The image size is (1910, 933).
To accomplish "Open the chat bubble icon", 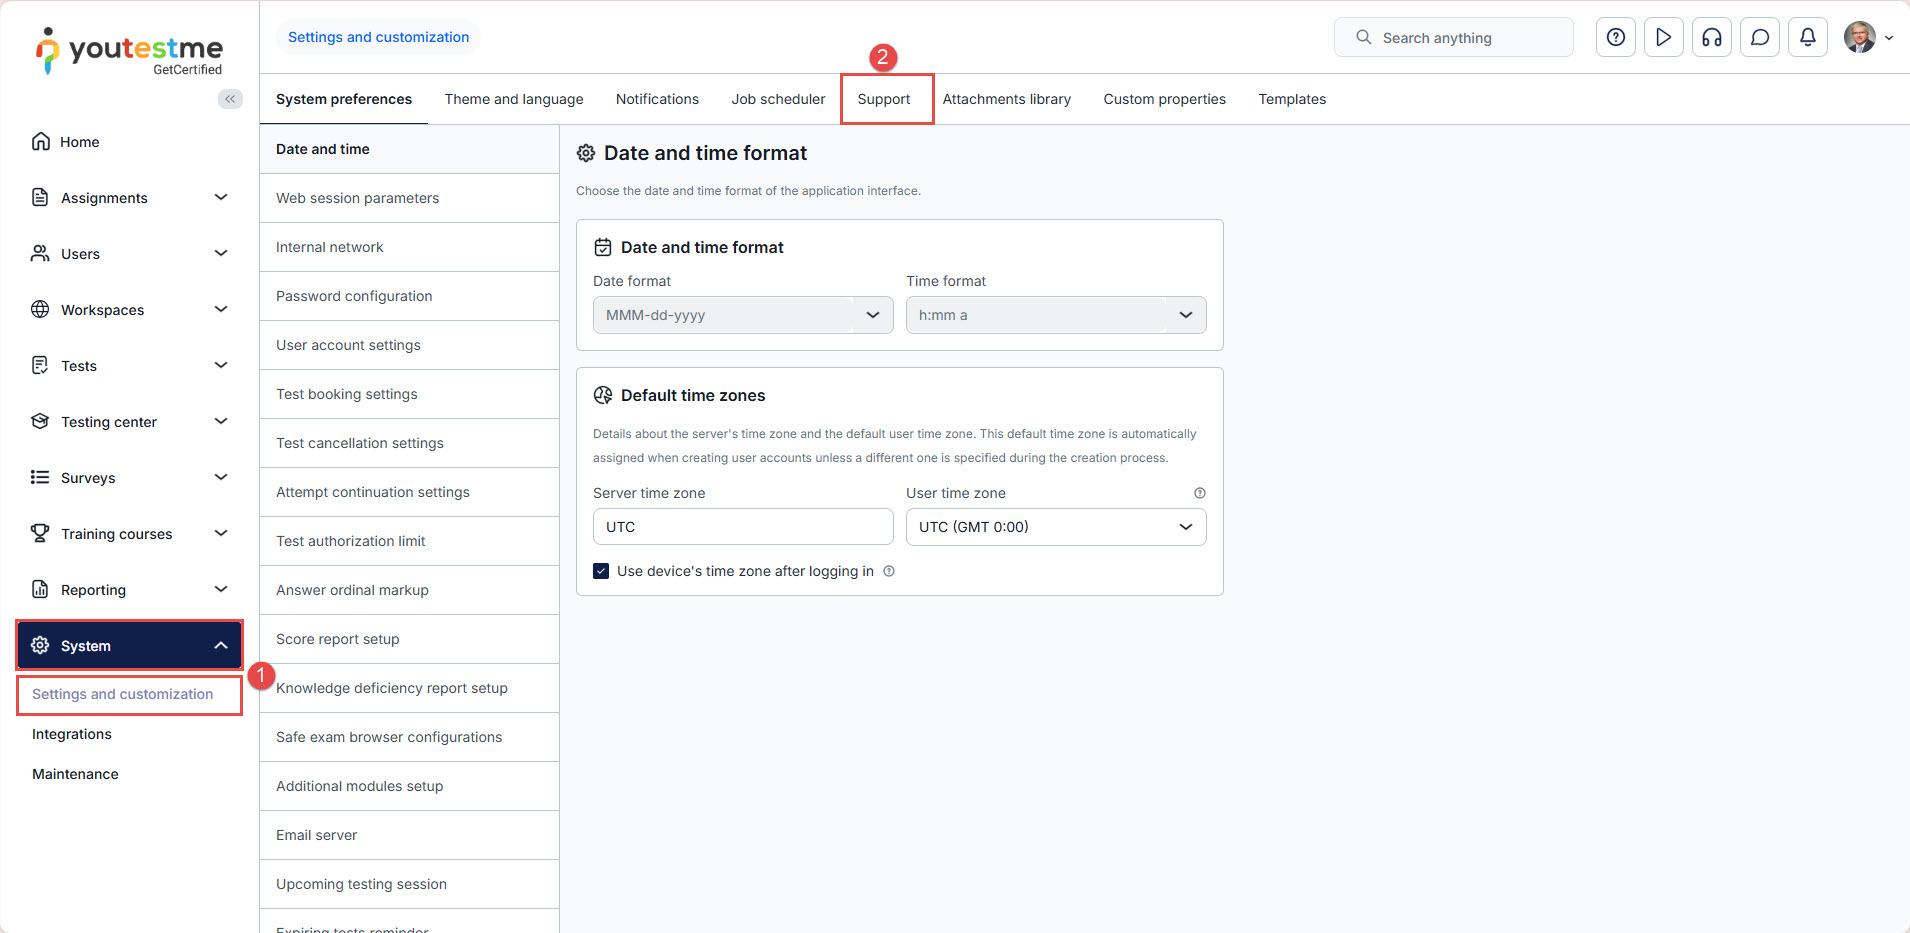I will (1759, 38).
